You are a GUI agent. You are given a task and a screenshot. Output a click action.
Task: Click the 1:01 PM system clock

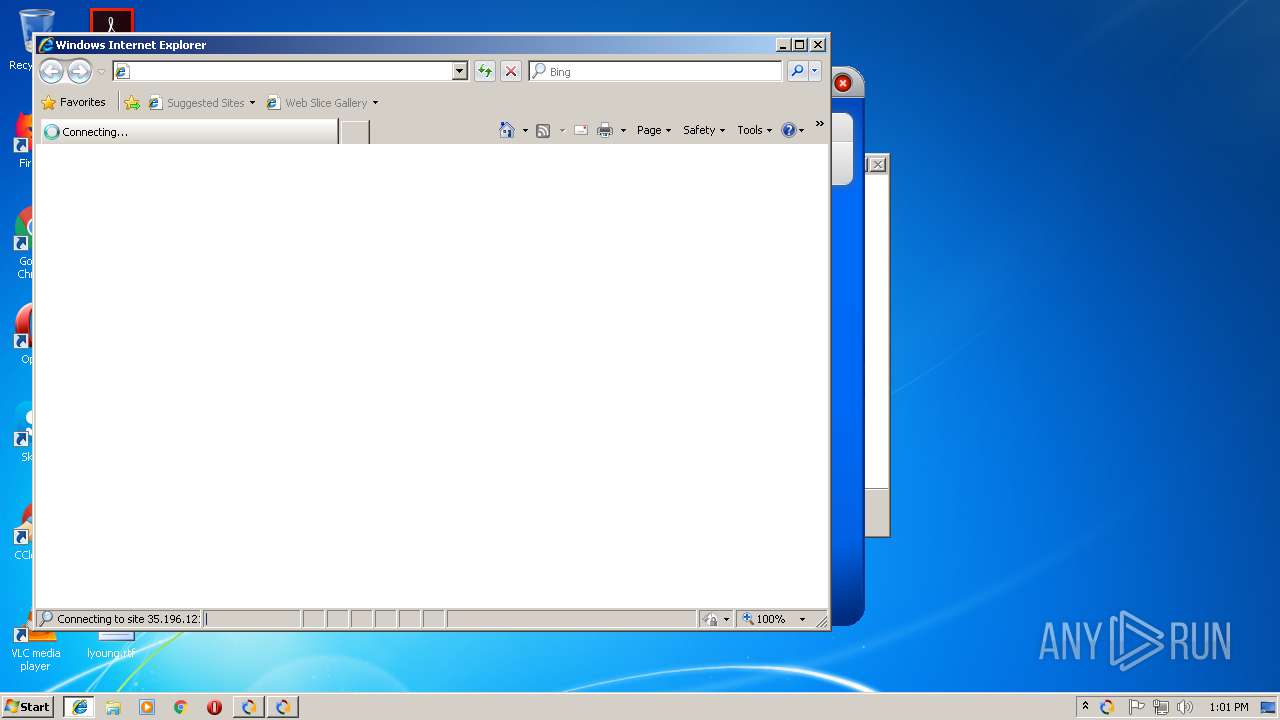click(1228, 707)
